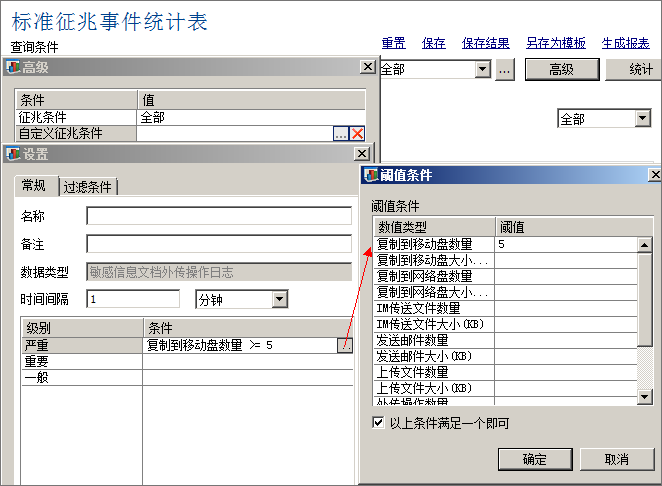
Task: Click scroll up arrow in threshold list
Action: (x=645, y=245)
